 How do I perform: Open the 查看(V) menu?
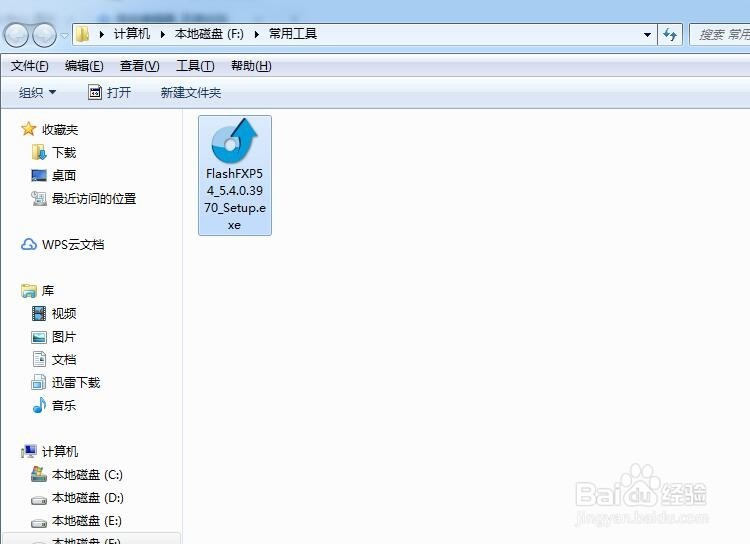(x=140, y=66)
